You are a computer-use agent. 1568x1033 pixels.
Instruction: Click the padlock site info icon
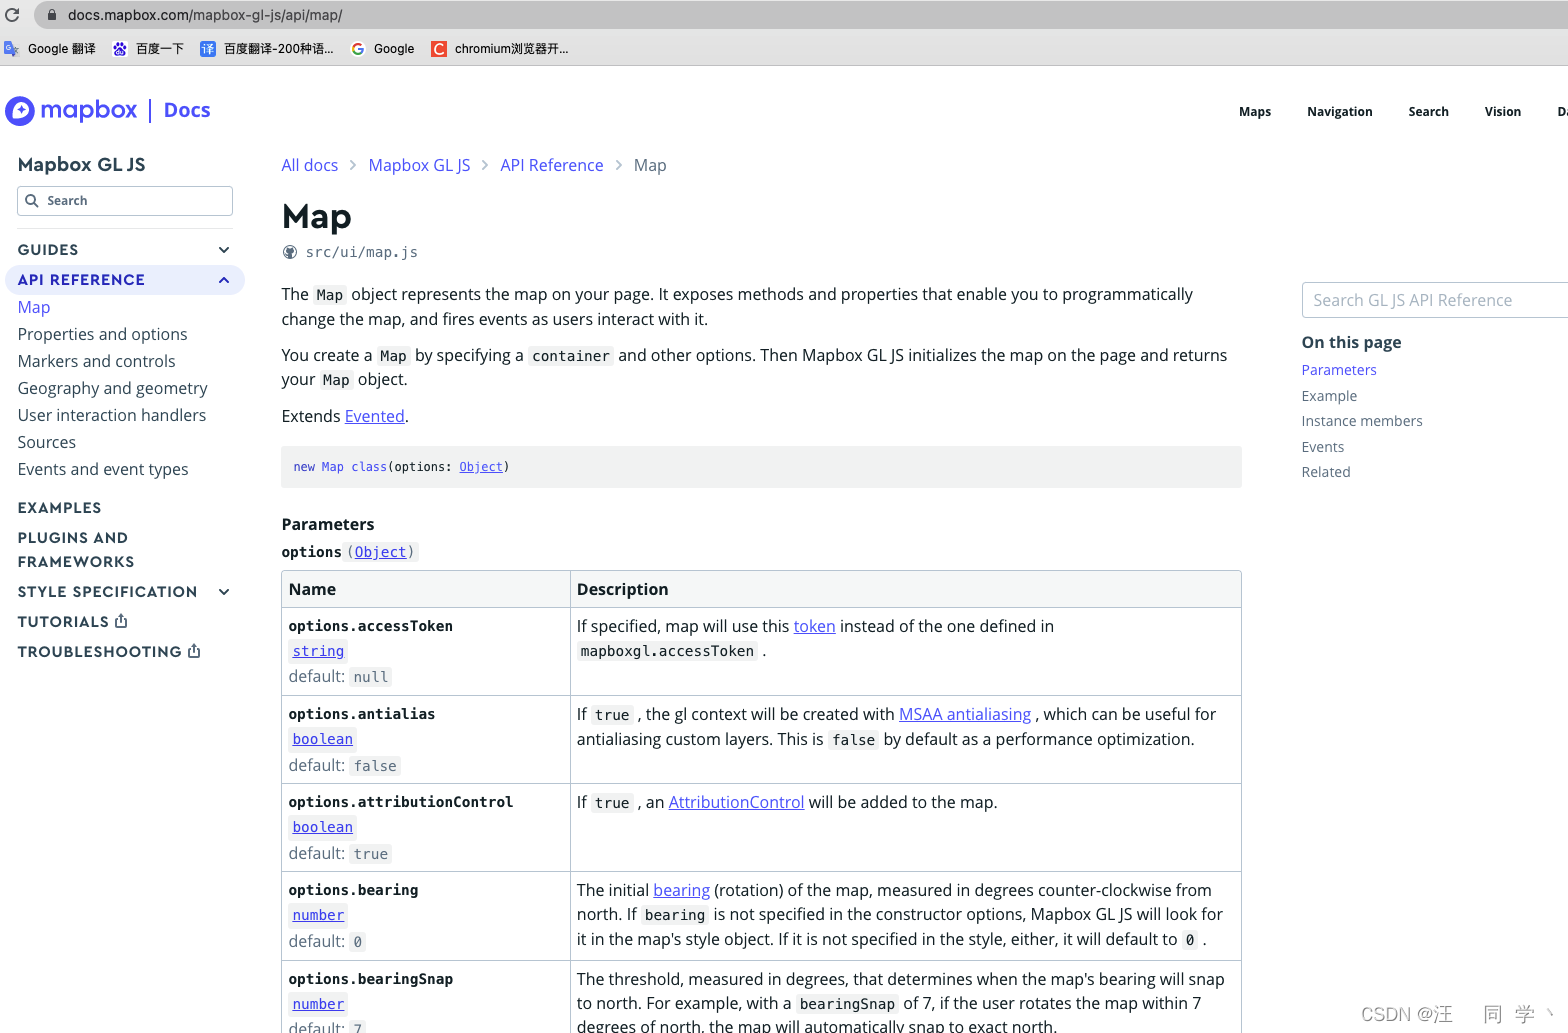click(52, 15)
